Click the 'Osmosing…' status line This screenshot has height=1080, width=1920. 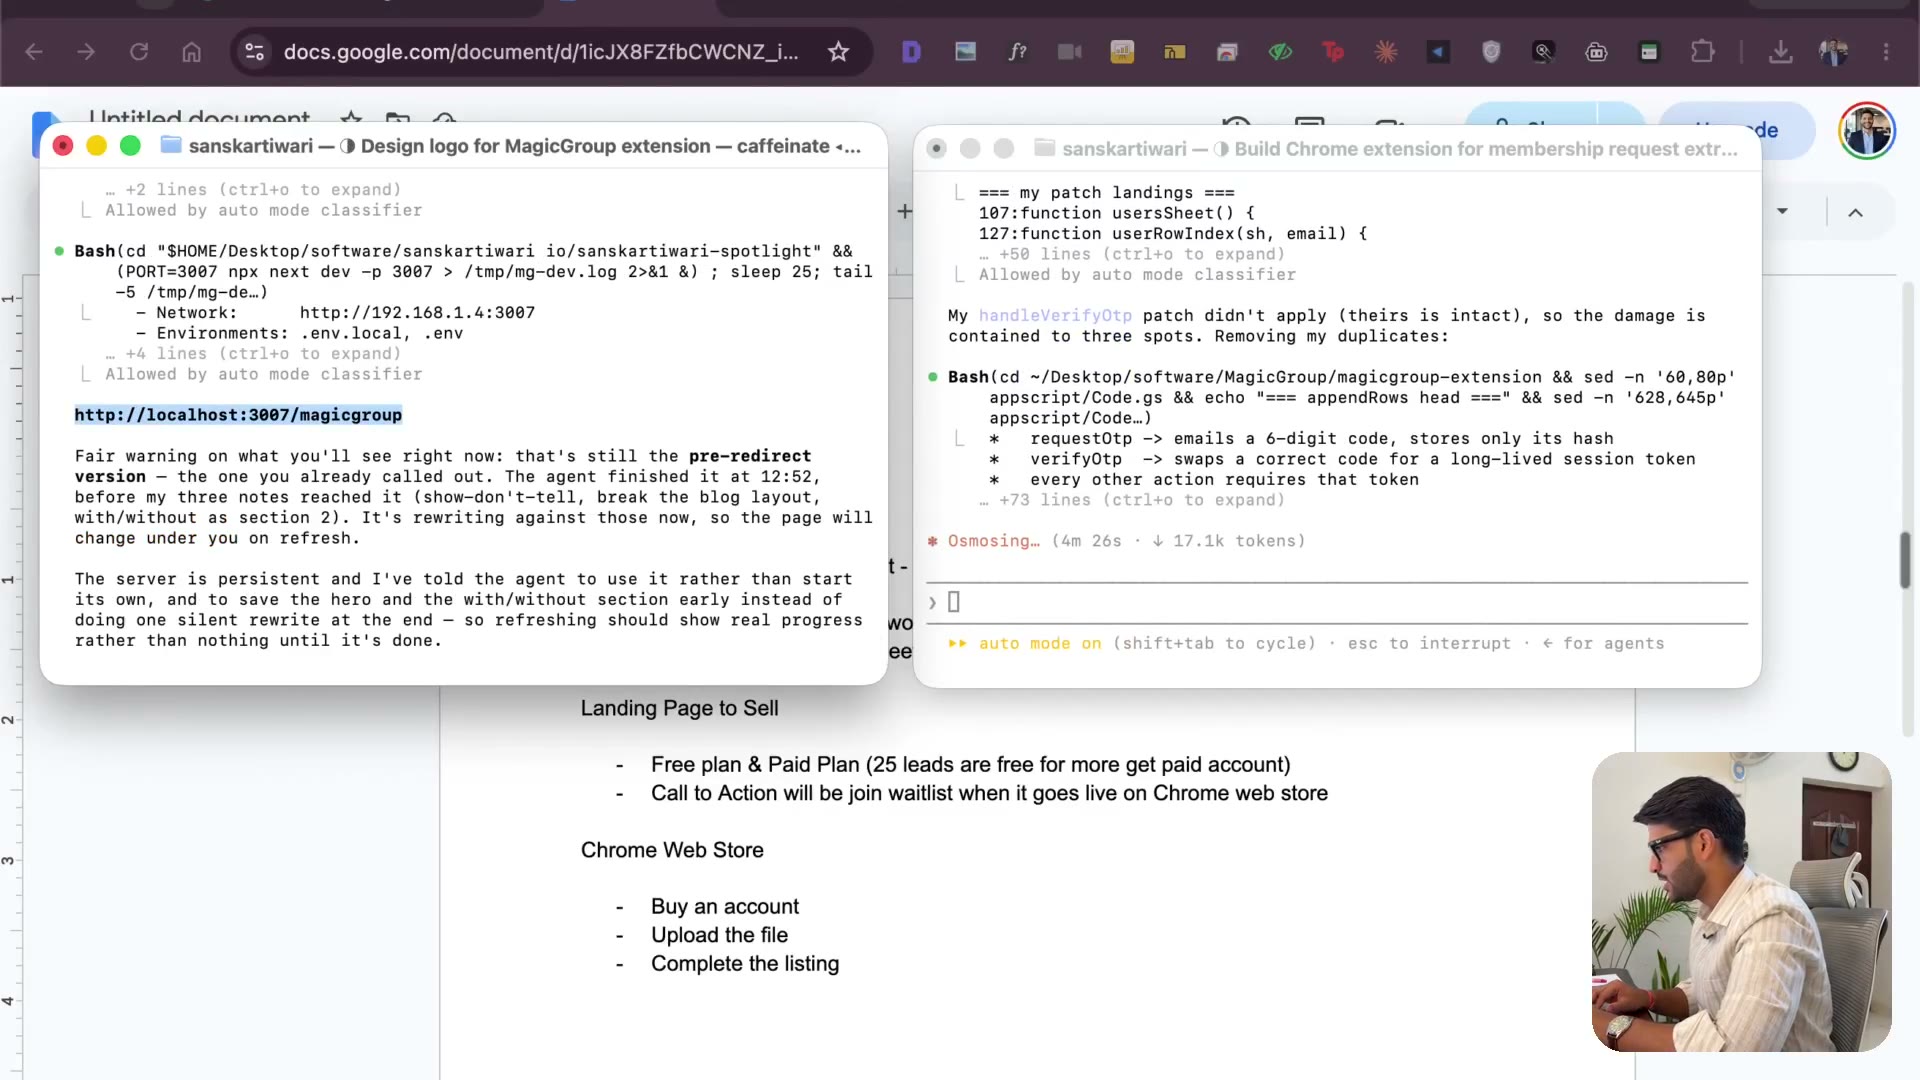click(x=1117, y=541)
